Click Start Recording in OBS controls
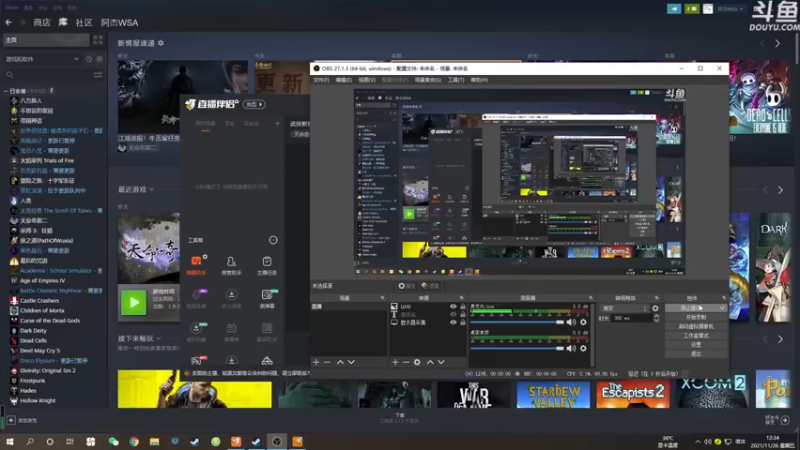The height and width of the screenshot is (450, 800). 696,317
